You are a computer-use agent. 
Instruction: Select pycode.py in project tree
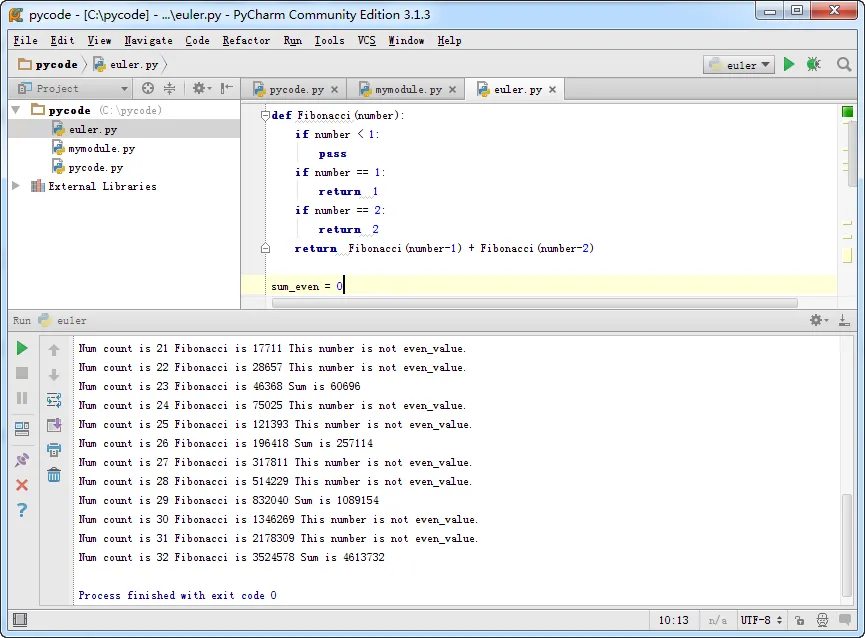pyautogui.click(x=125, y=167)
